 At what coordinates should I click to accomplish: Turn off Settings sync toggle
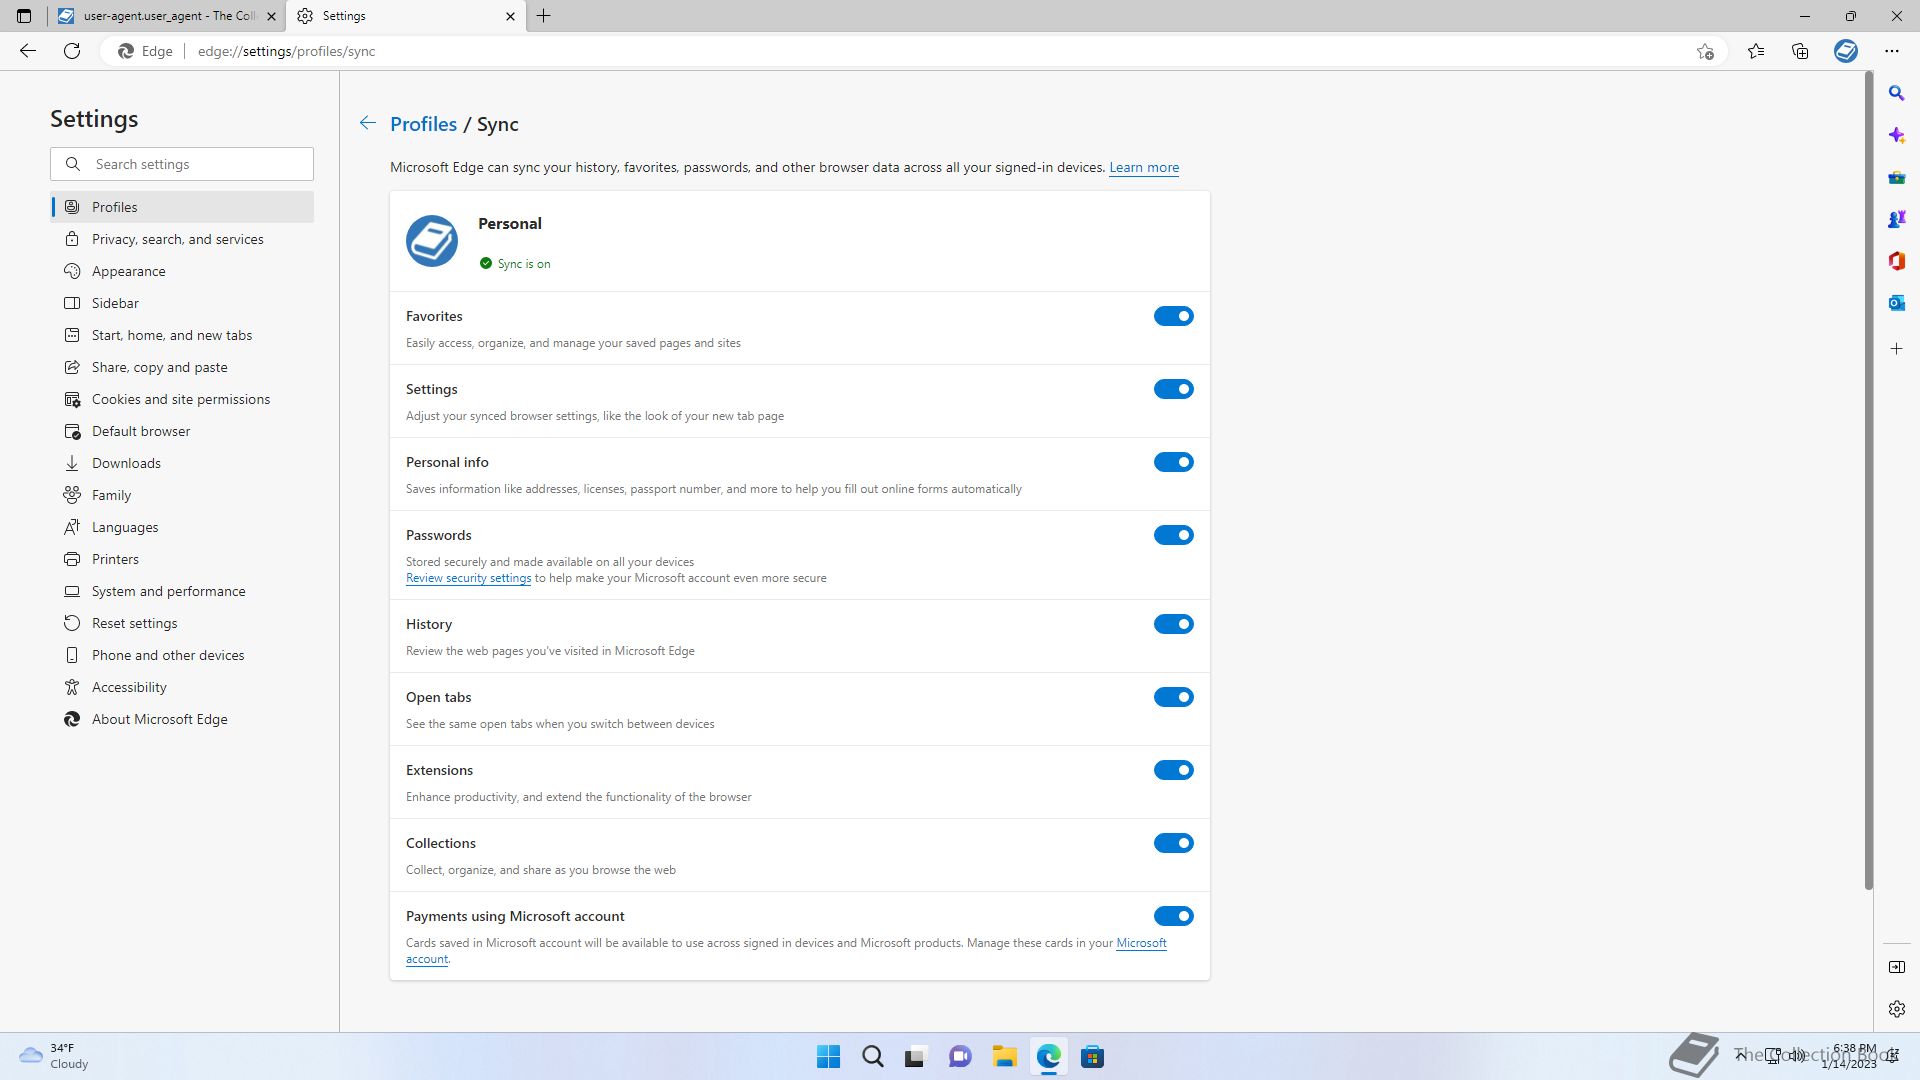click(1173, 389)
